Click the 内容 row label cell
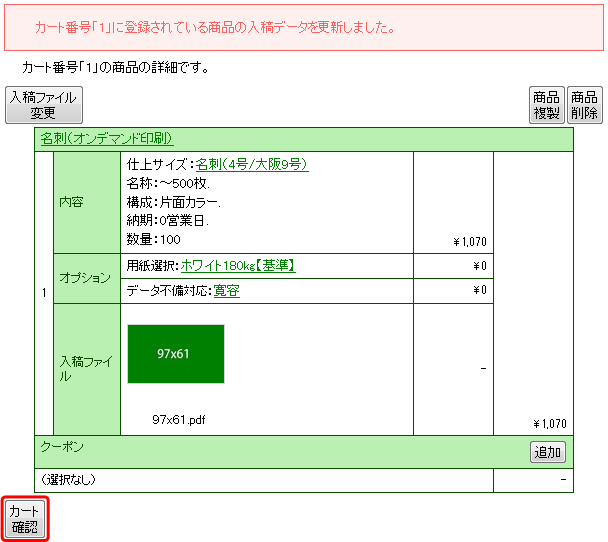Screen dimensions: 608x542 72,202
